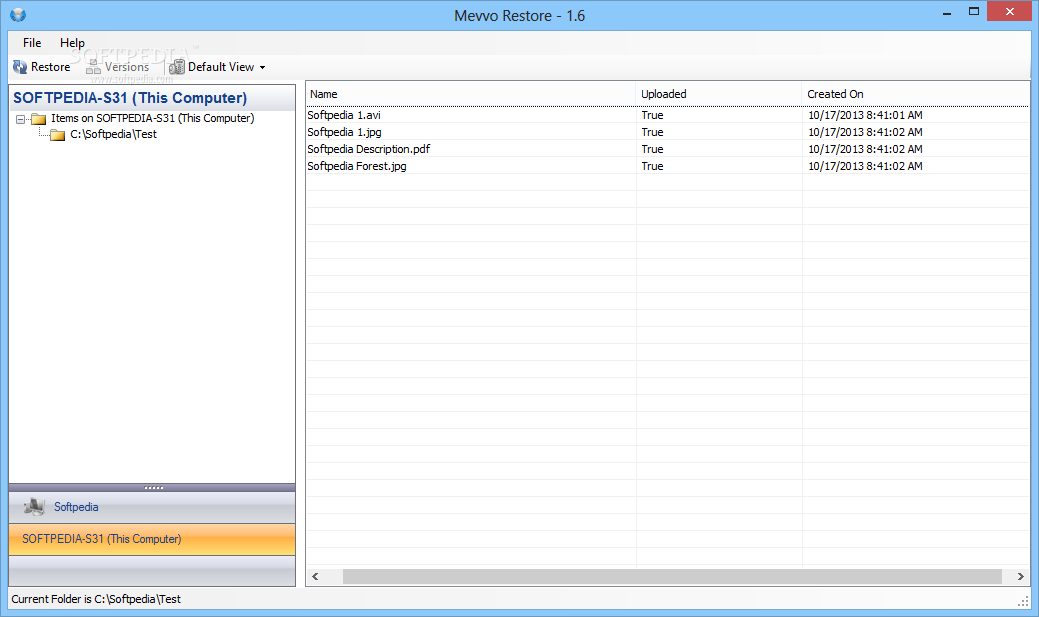The image size is (1039, 617).
Task: Click date 10/17/2013 8:41:01 AM
Action: tap(865, 115)
